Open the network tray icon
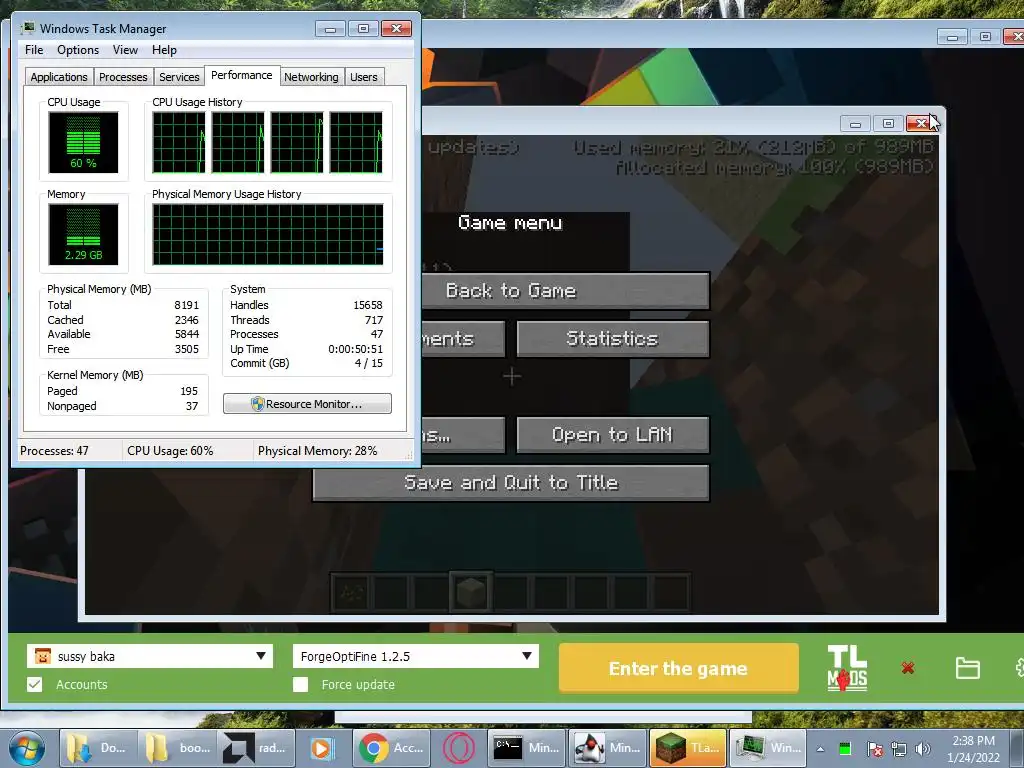 point(899,749)
